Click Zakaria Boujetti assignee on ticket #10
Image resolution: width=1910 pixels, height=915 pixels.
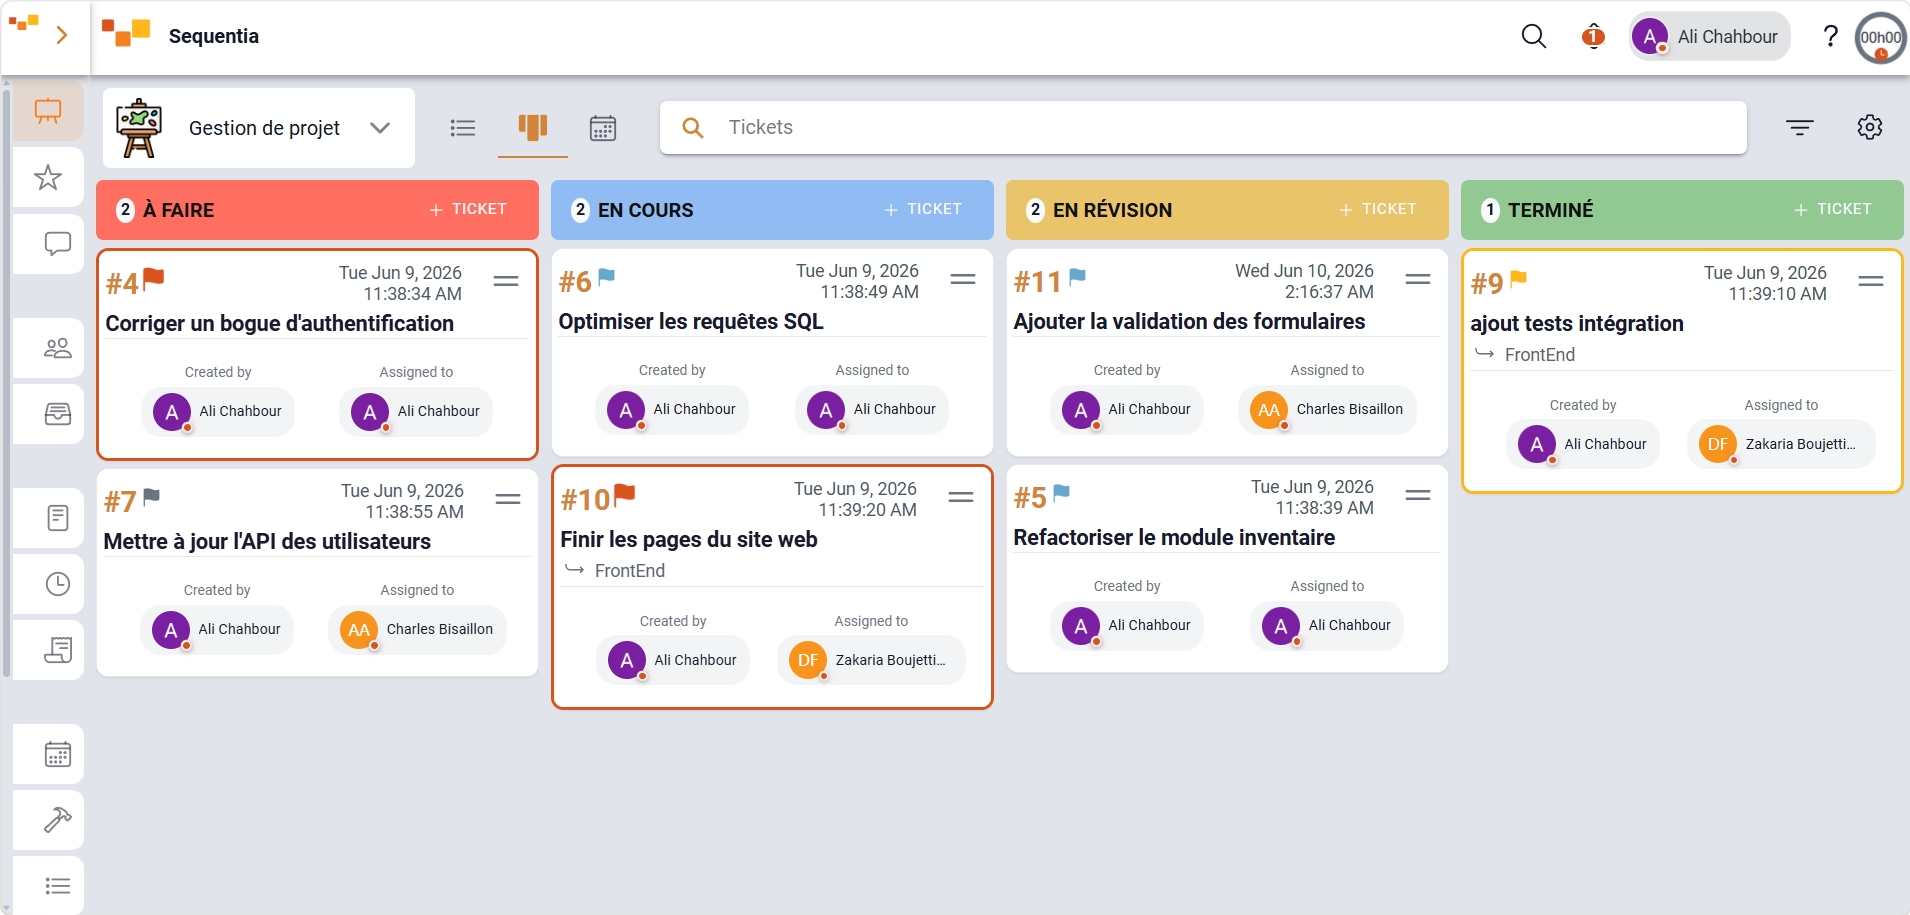point(870,660)
